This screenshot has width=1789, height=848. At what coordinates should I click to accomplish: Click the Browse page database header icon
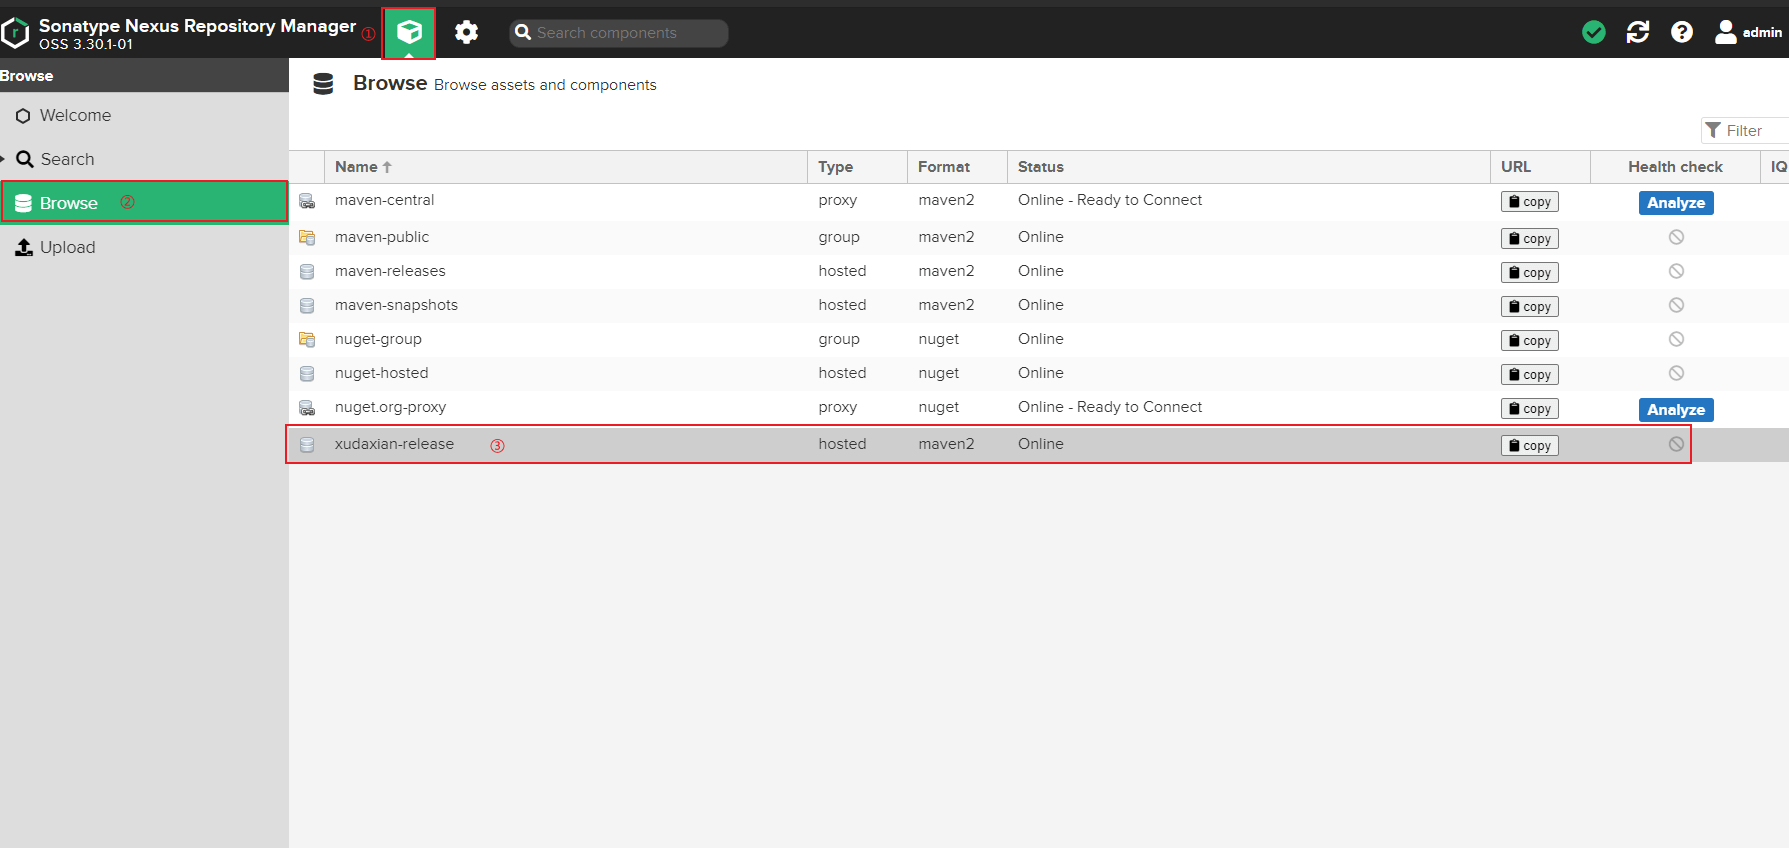click(323, 84)
